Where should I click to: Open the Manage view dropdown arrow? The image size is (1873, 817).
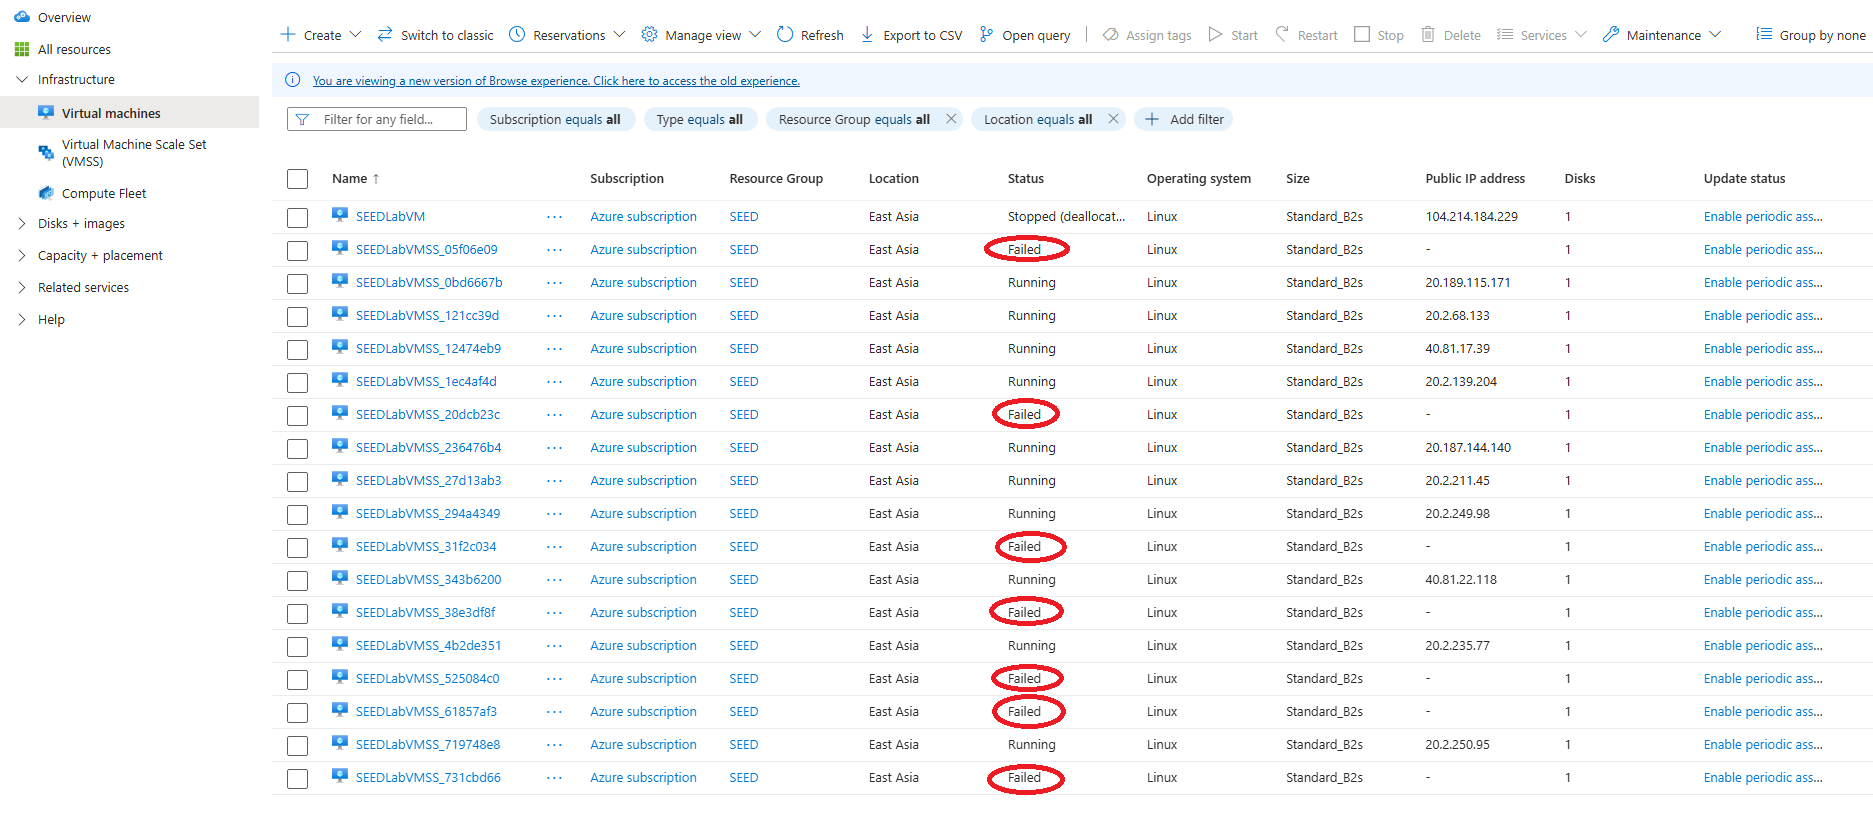(x=755, y=34)
